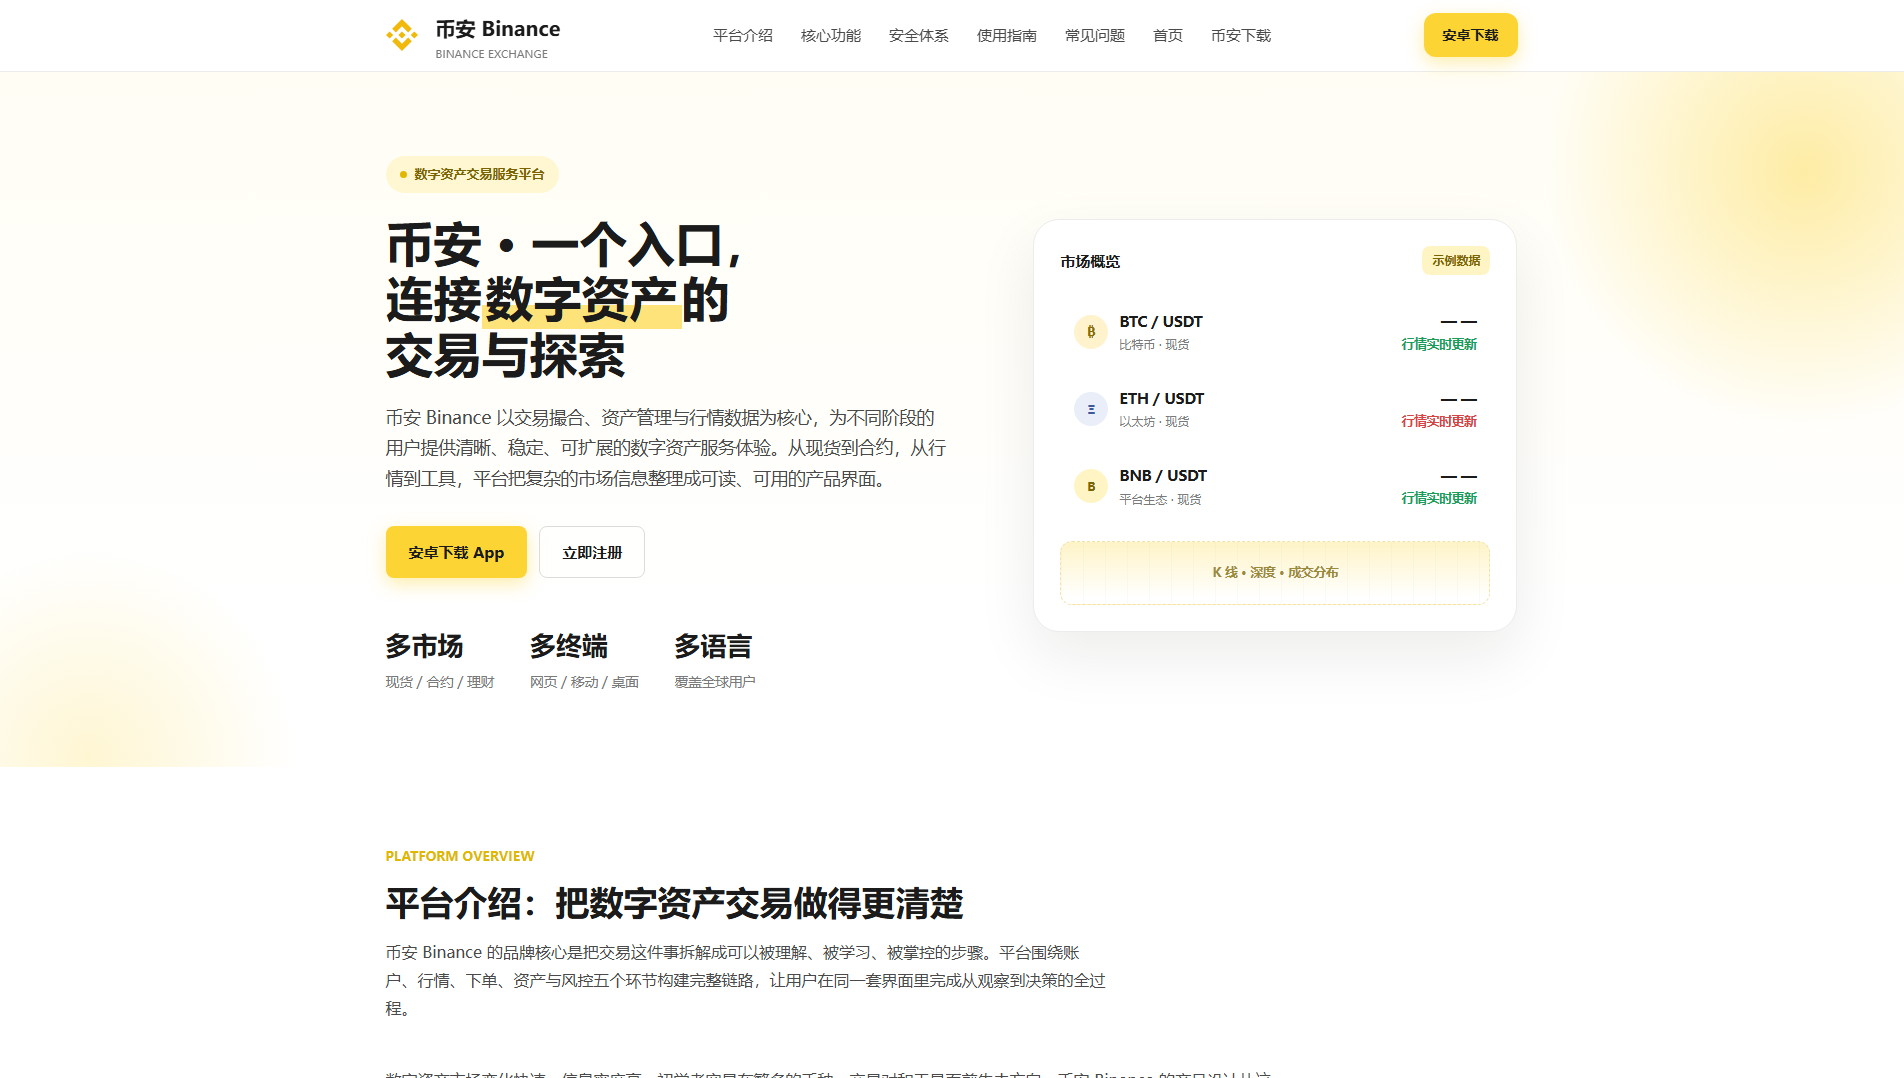Click the 安卓下载 App button
Viewport: 1904px width, 1078px height.
coord(456,552)
